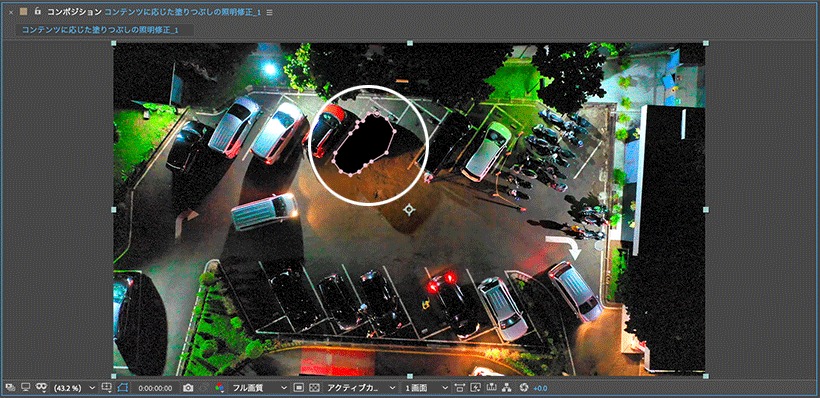The image size is (820, 398).
Task: Open the grid and guide options icon
Action: (106, 388)
